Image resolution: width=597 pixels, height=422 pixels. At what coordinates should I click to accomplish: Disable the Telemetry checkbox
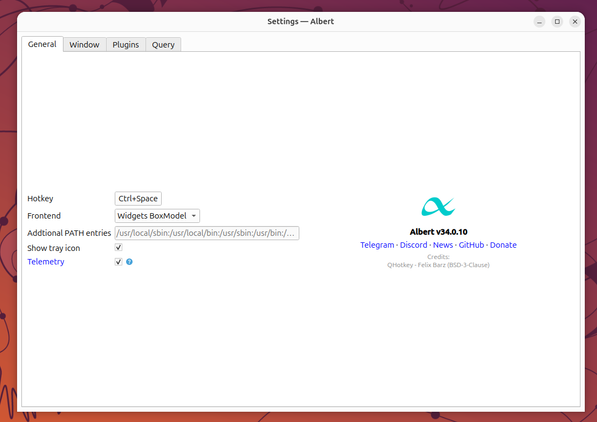pos(118,262)
